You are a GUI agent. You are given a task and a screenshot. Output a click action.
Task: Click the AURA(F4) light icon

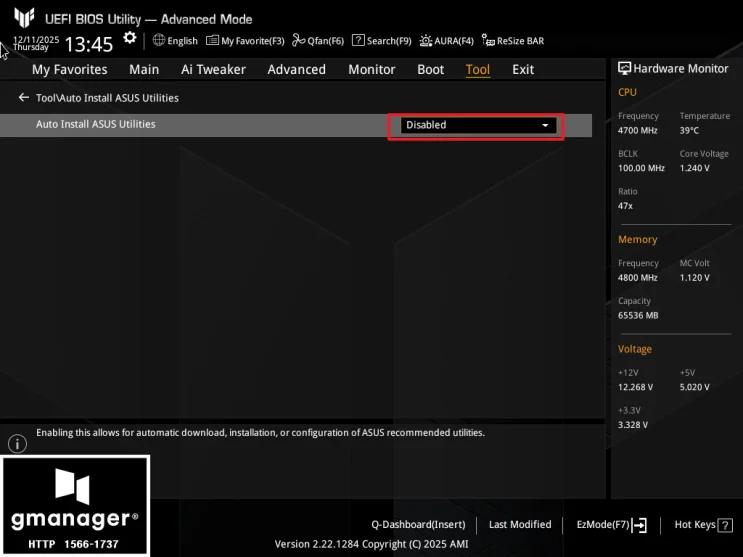[426, 41]
